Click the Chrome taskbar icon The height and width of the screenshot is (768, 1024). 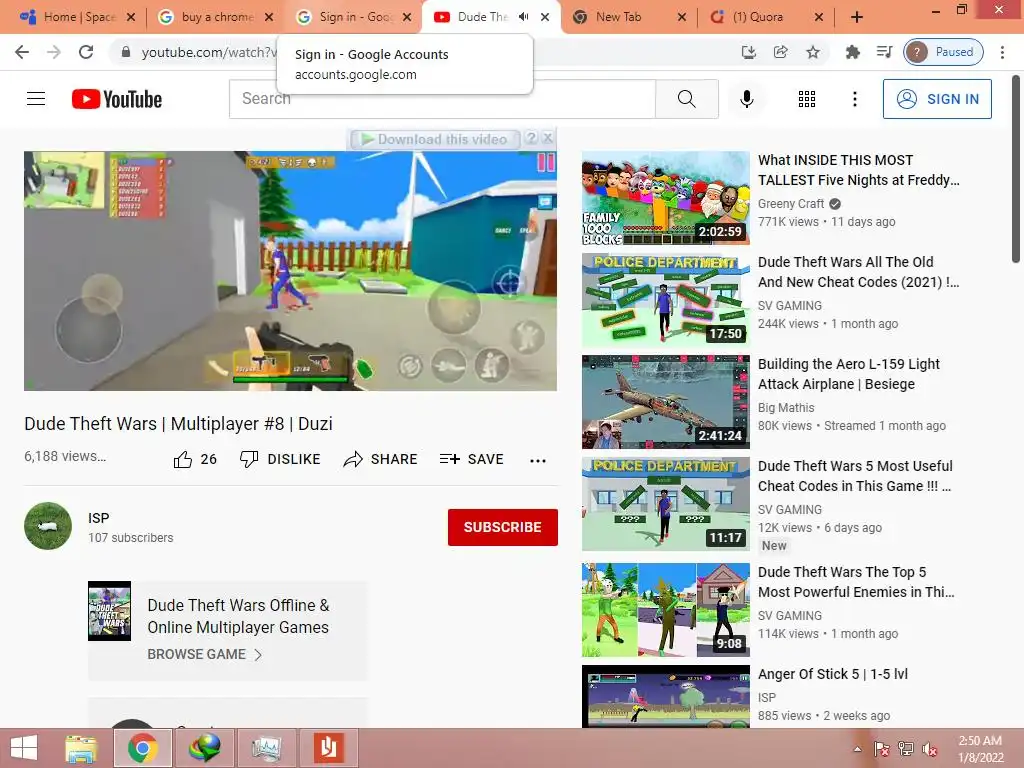(x=143, y=748)
